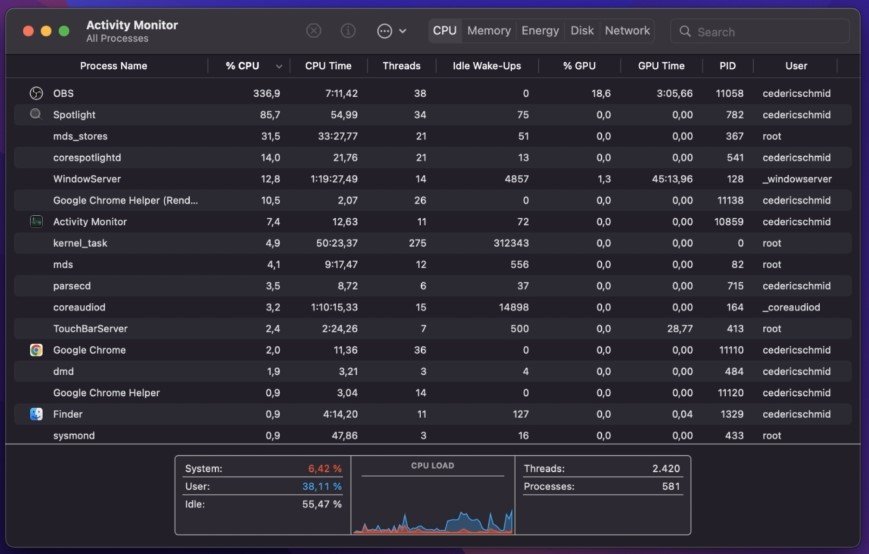Sort by User column header

tap(796, 66)
